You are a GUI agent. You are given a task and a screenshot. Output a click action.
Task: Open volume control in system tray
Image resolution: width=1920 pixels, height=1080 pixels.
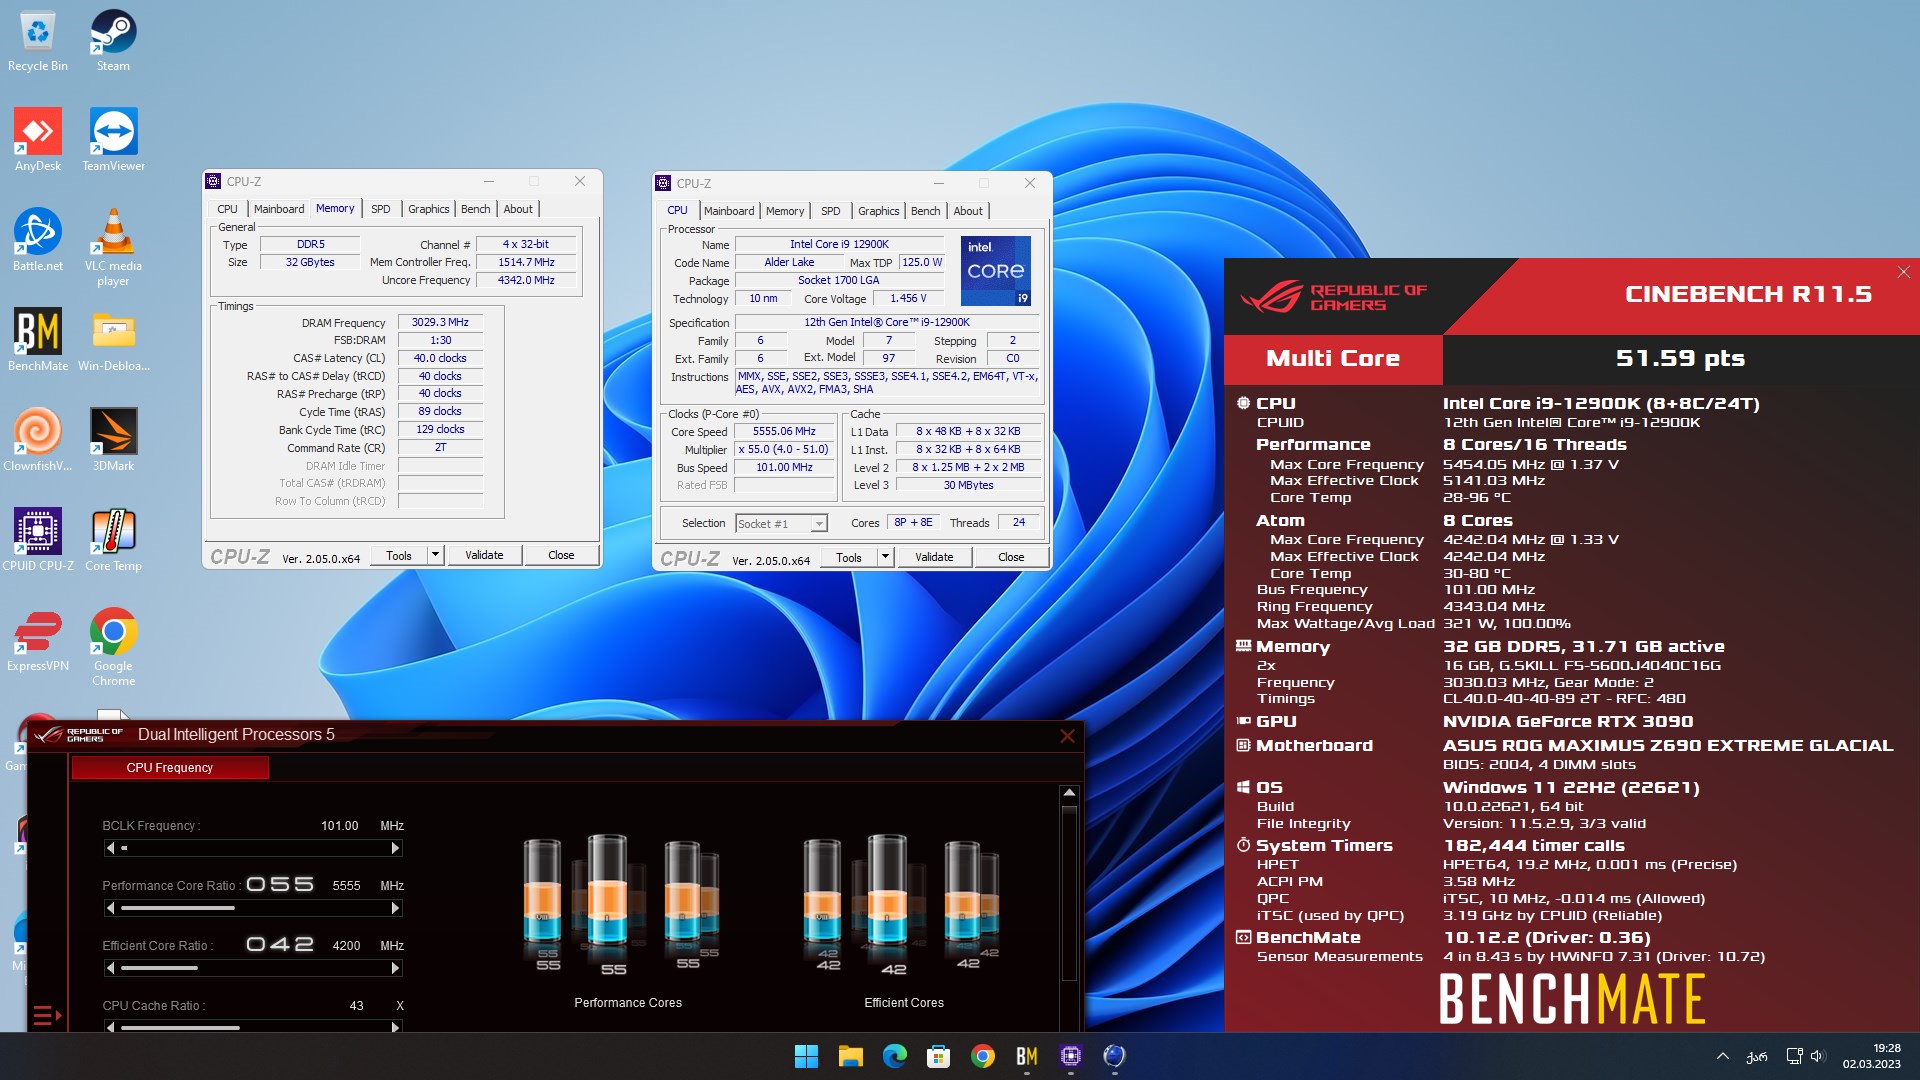1818,1056
